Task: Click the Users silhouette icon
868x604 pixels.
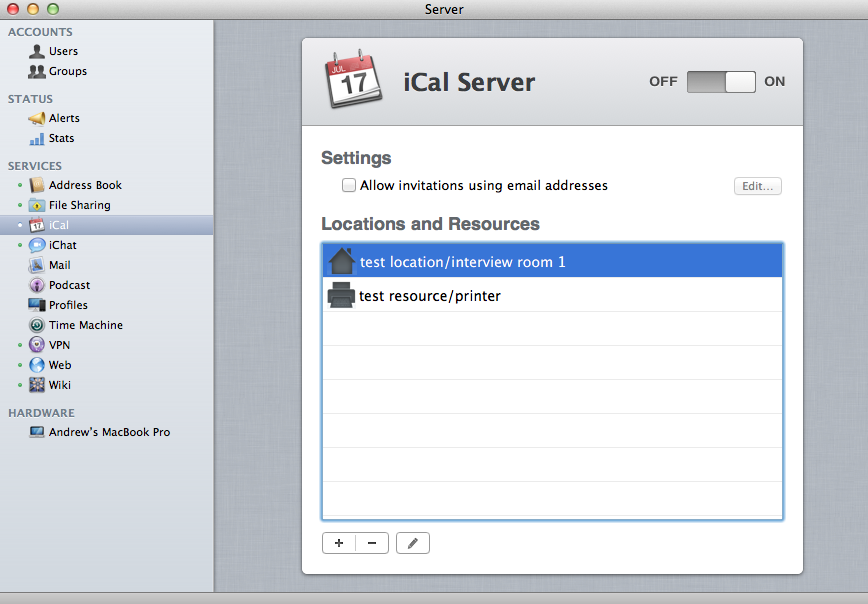Action: tap(37, 51)
